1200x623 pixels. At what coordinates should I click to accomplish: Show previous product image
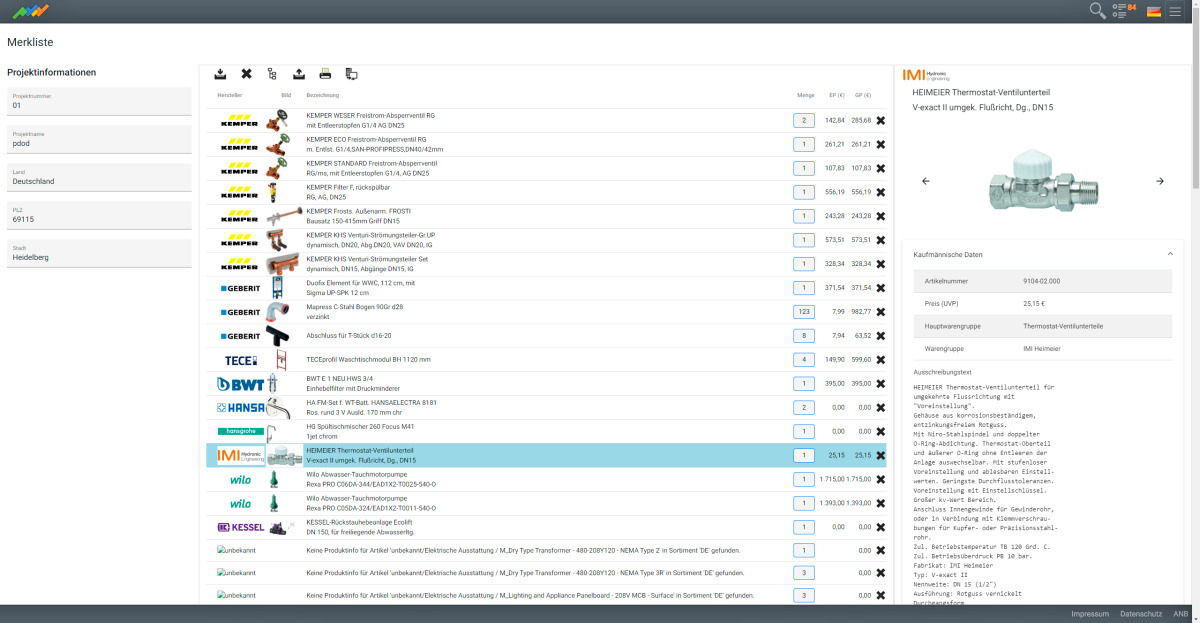925,181
